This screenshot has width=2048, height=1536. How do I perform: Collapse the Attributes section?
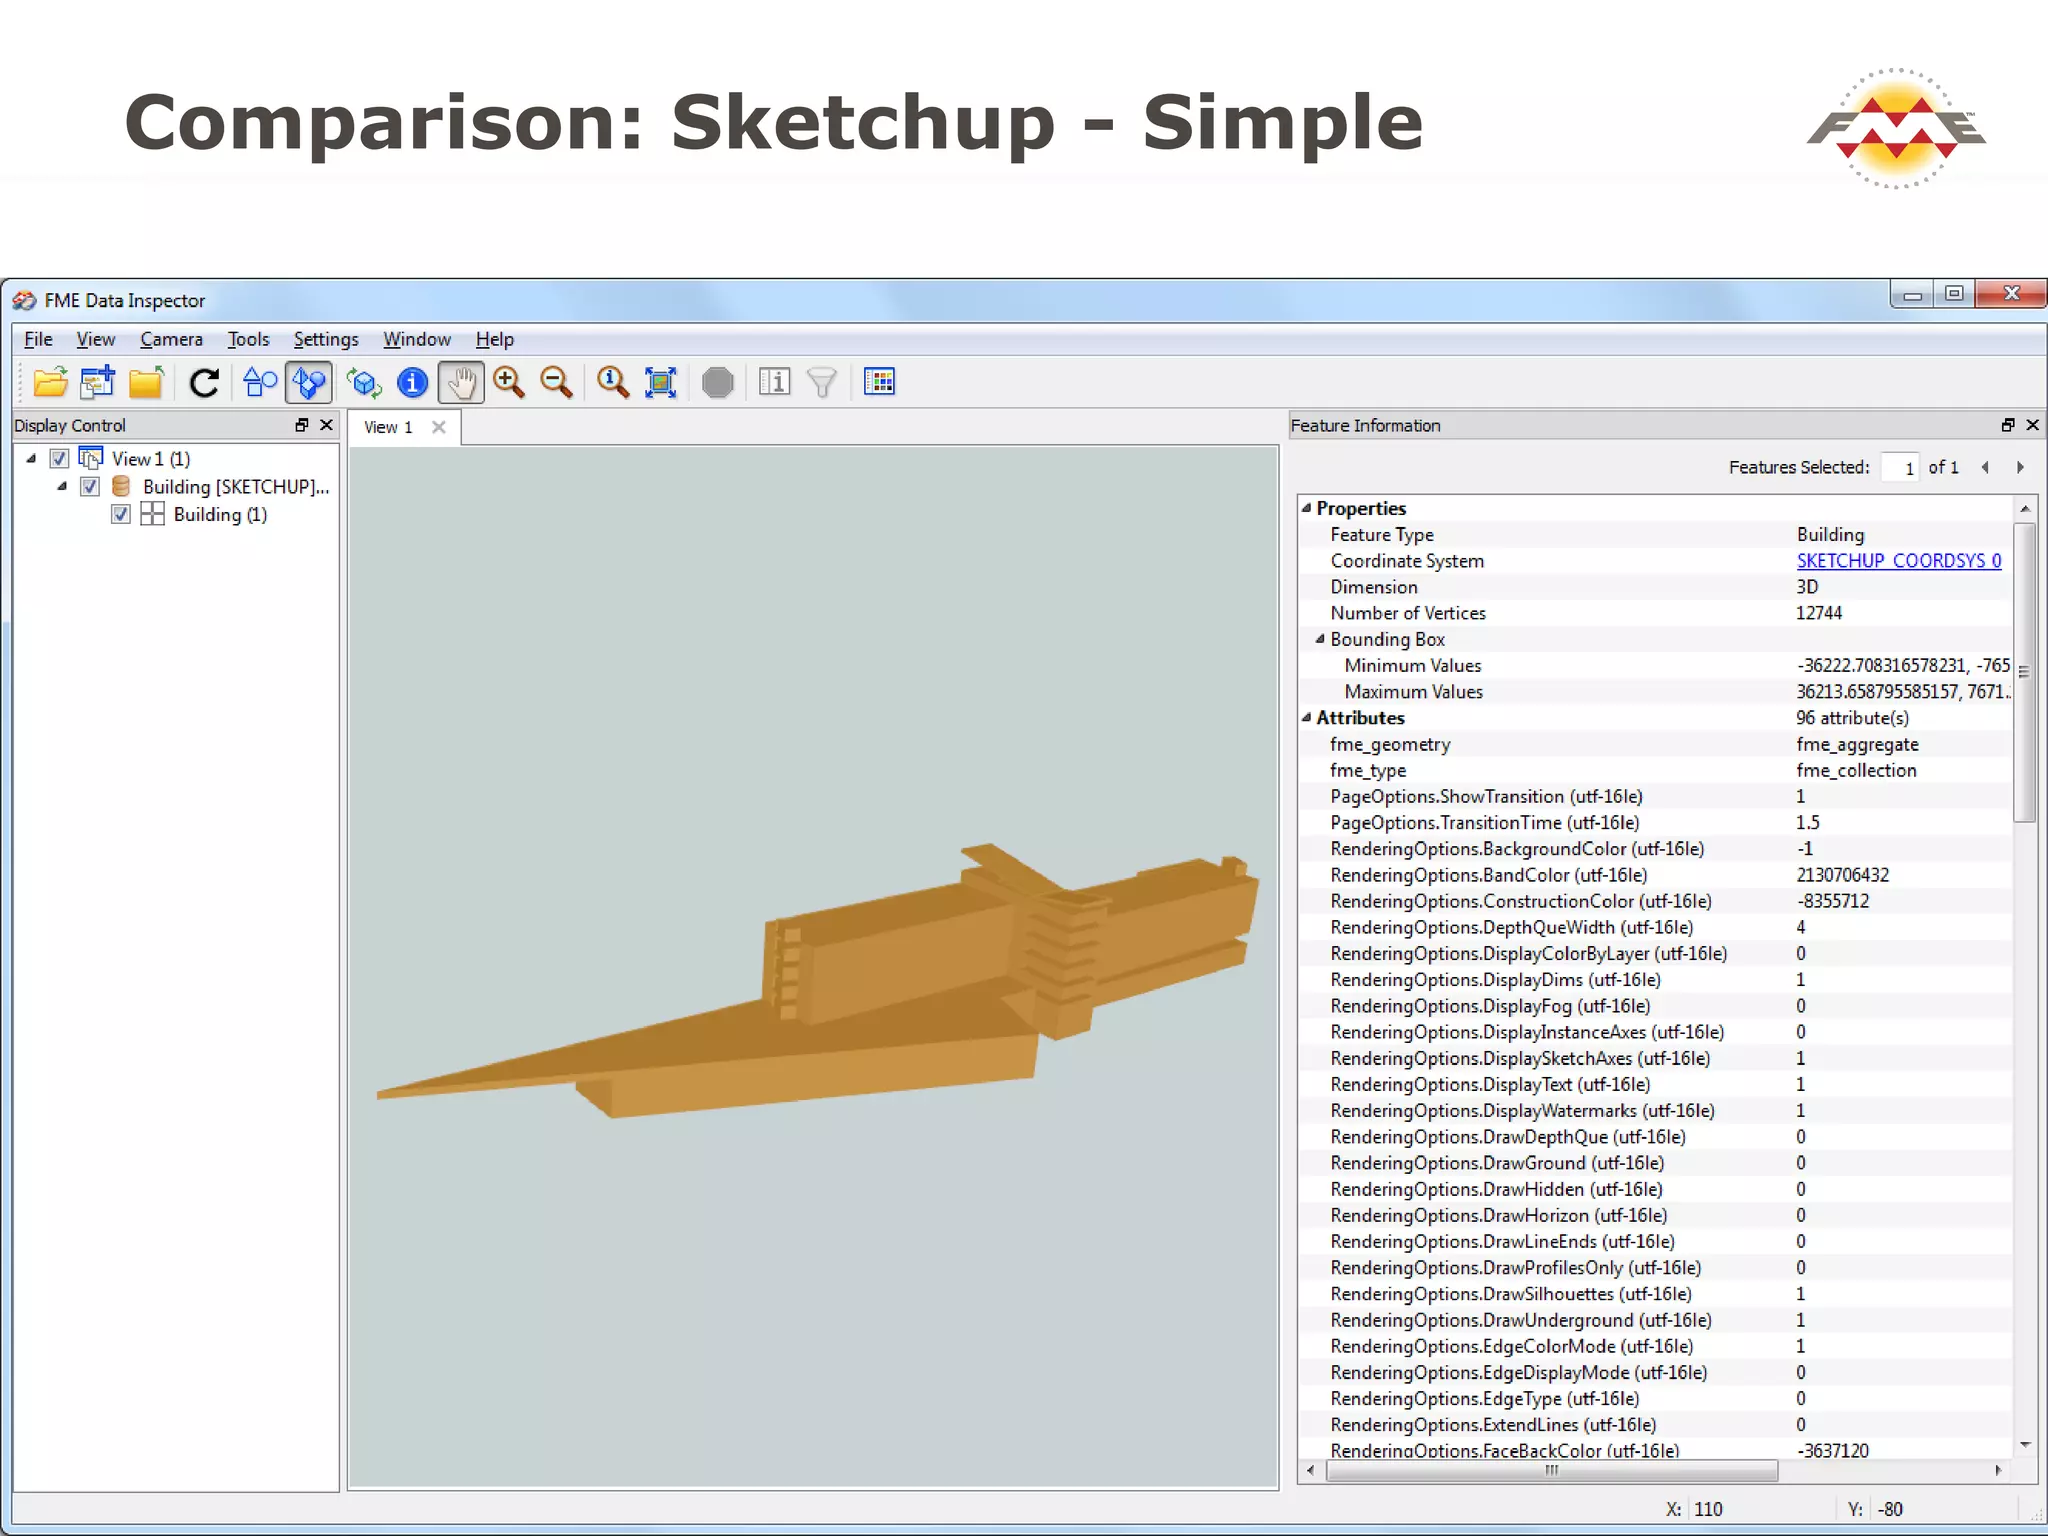point(1306,718)
